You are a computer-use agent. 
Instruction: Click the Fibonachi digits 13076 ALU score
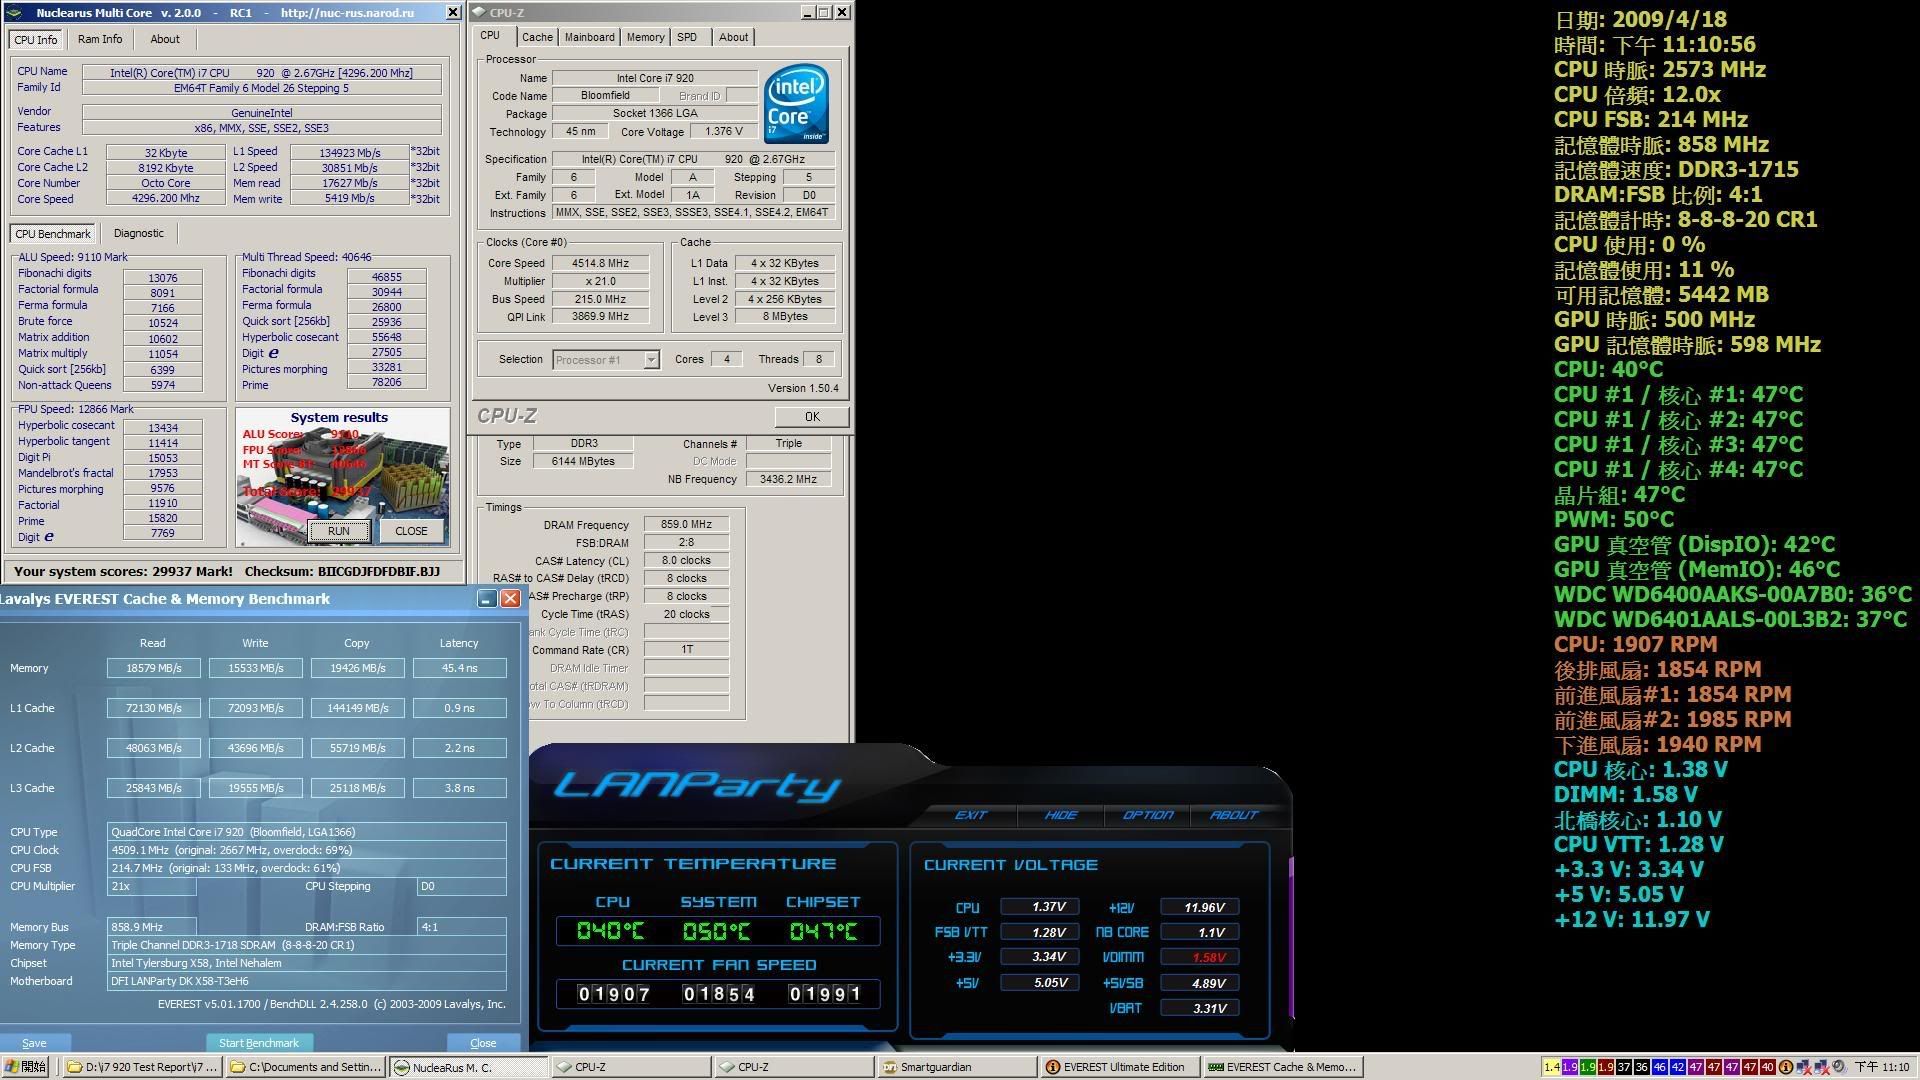(x=163, y=278)
